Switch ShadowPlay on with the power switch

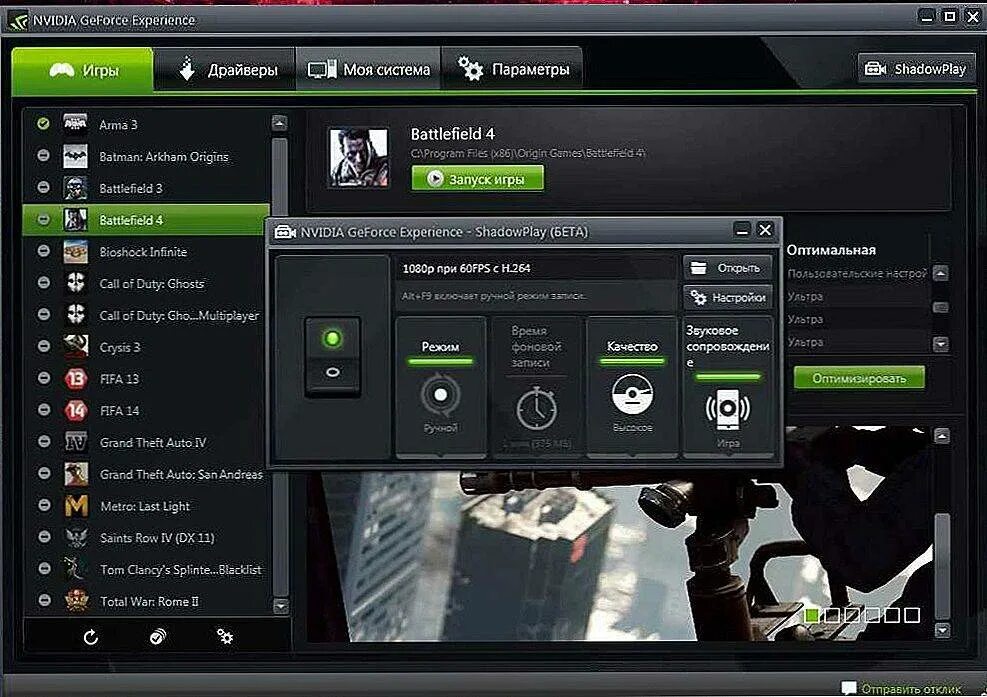(332, 339)
